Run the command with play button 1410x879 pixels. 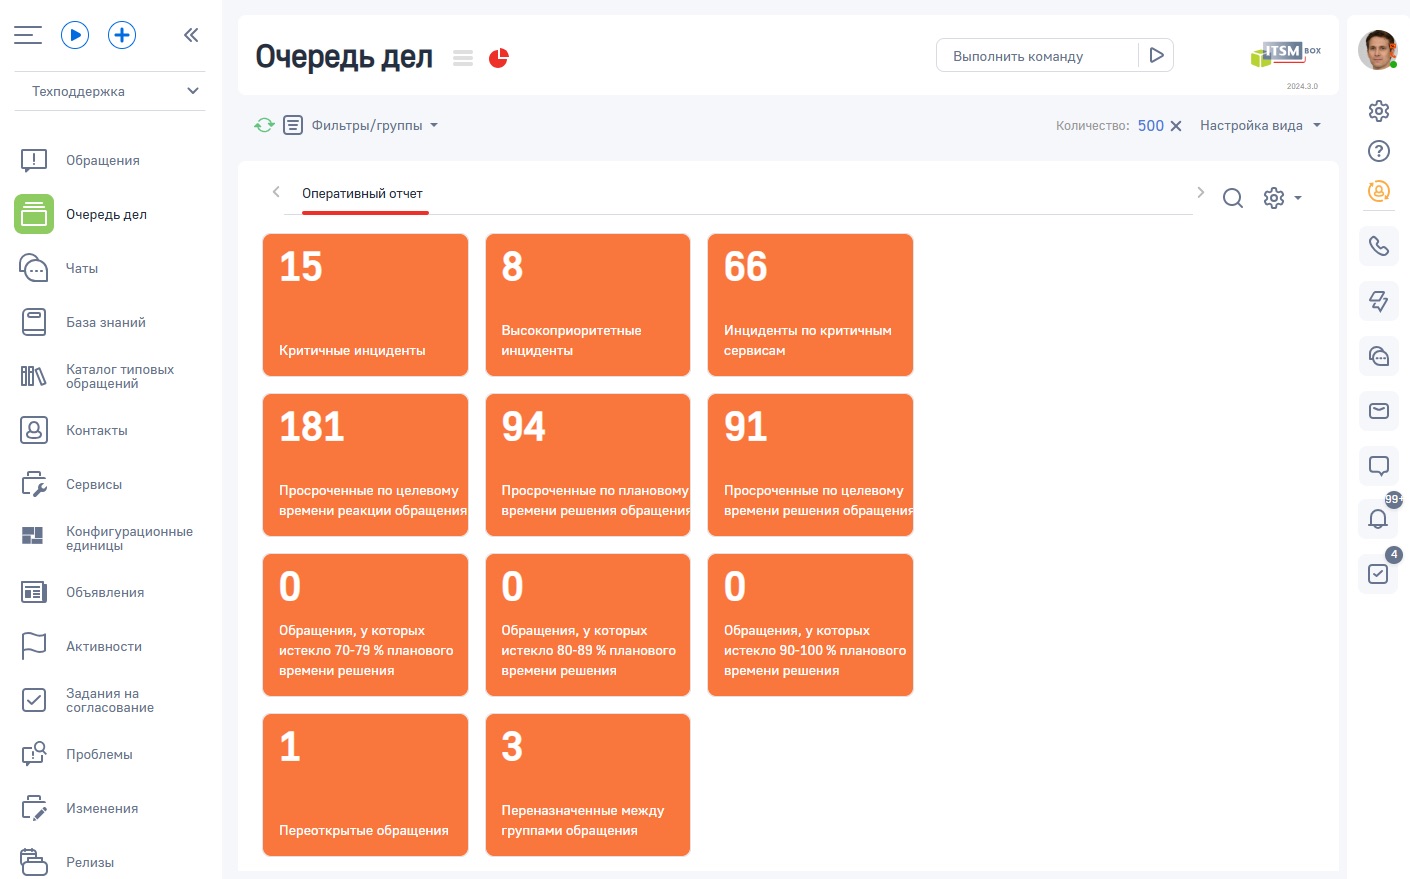[x=1156, y=55]
